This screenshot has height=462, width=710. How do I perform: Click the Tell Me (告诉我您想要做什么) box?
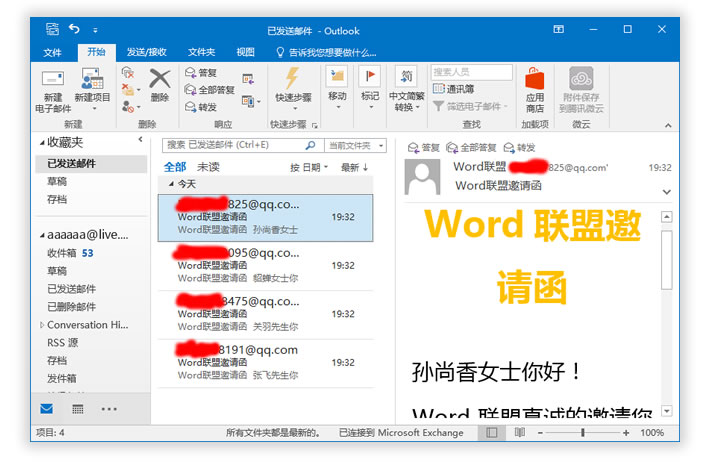click(x=327, y=53)
